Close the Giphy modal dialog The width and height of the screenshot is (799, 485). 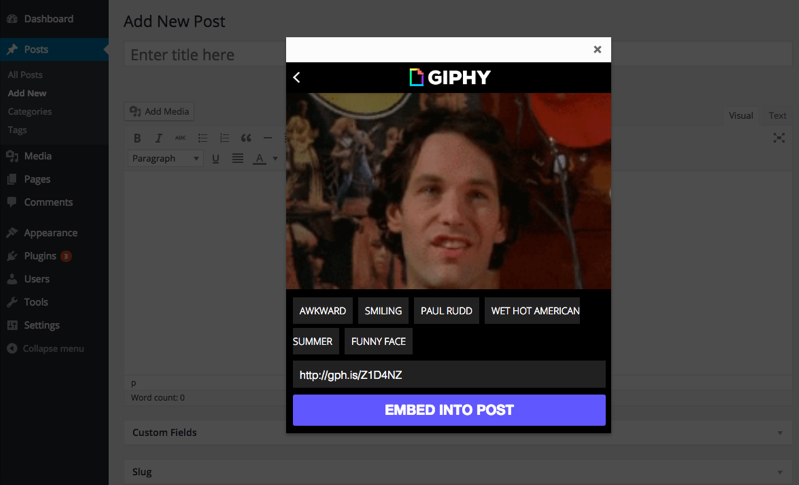597,49
